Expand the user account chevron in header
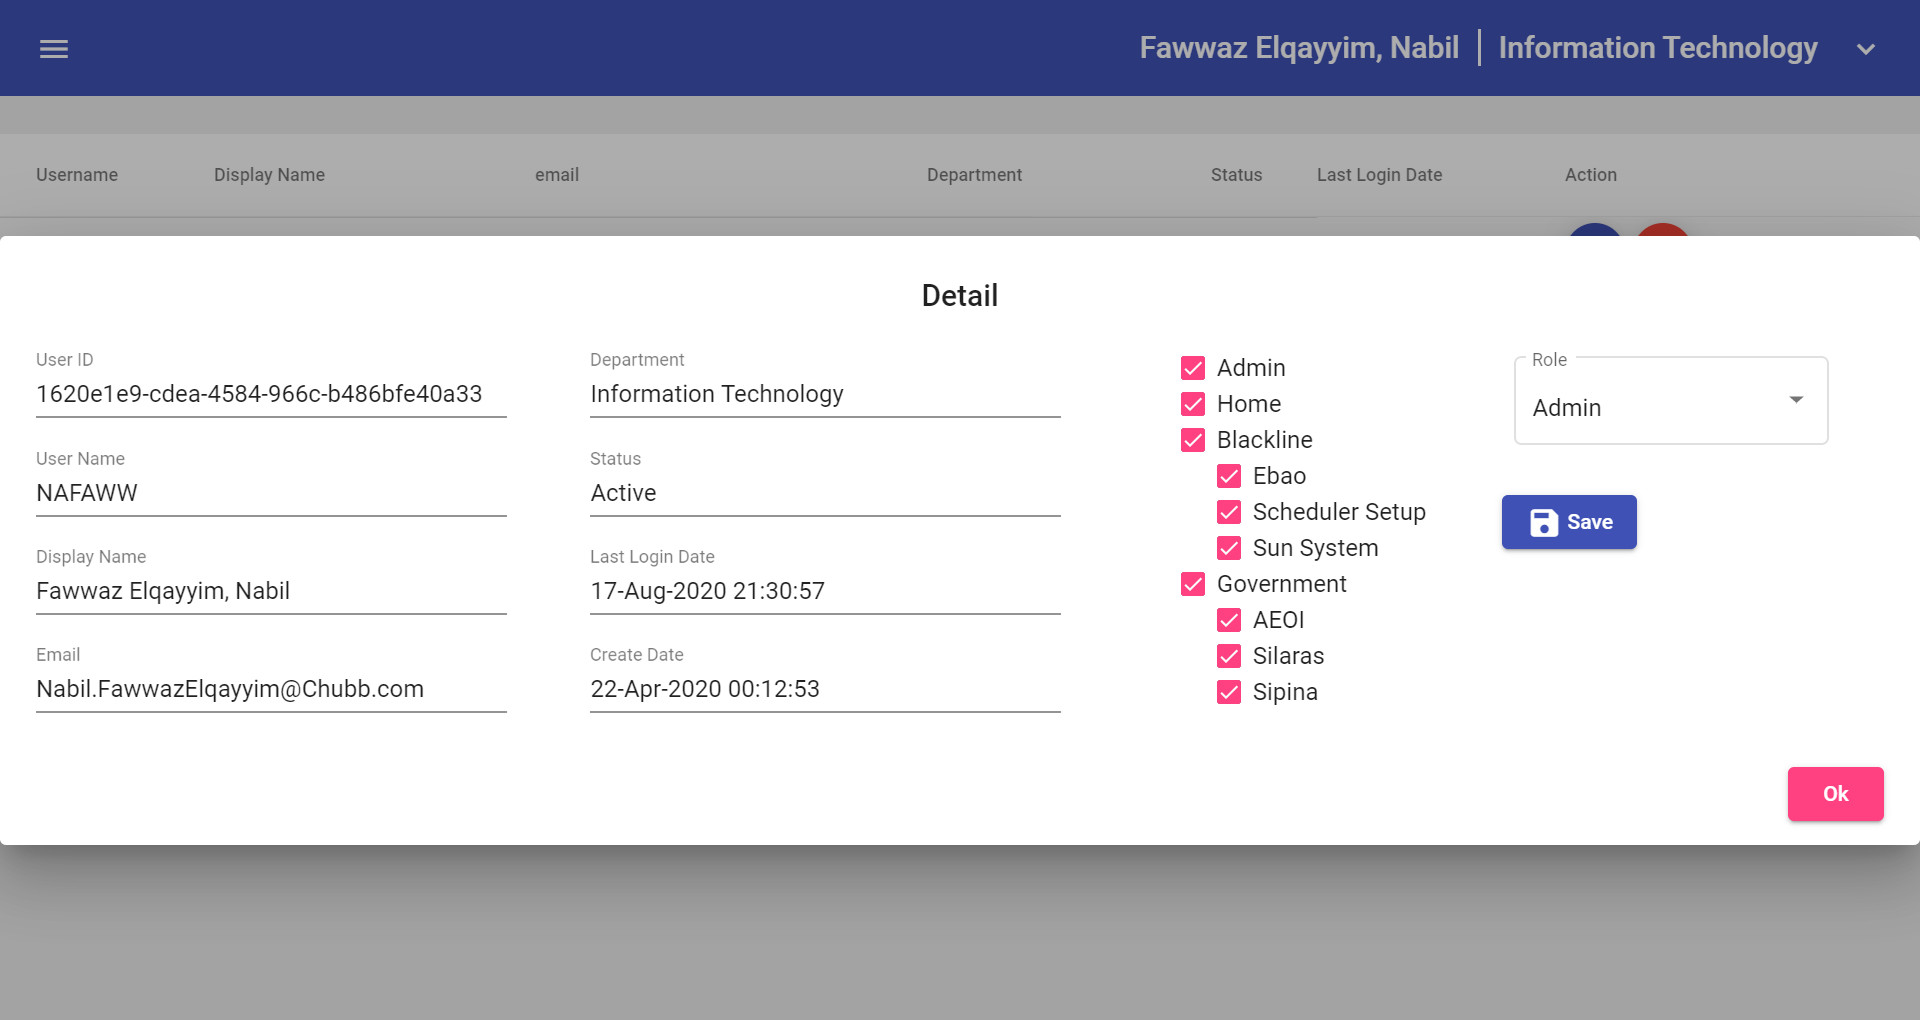 click(x=1866, y=48)
